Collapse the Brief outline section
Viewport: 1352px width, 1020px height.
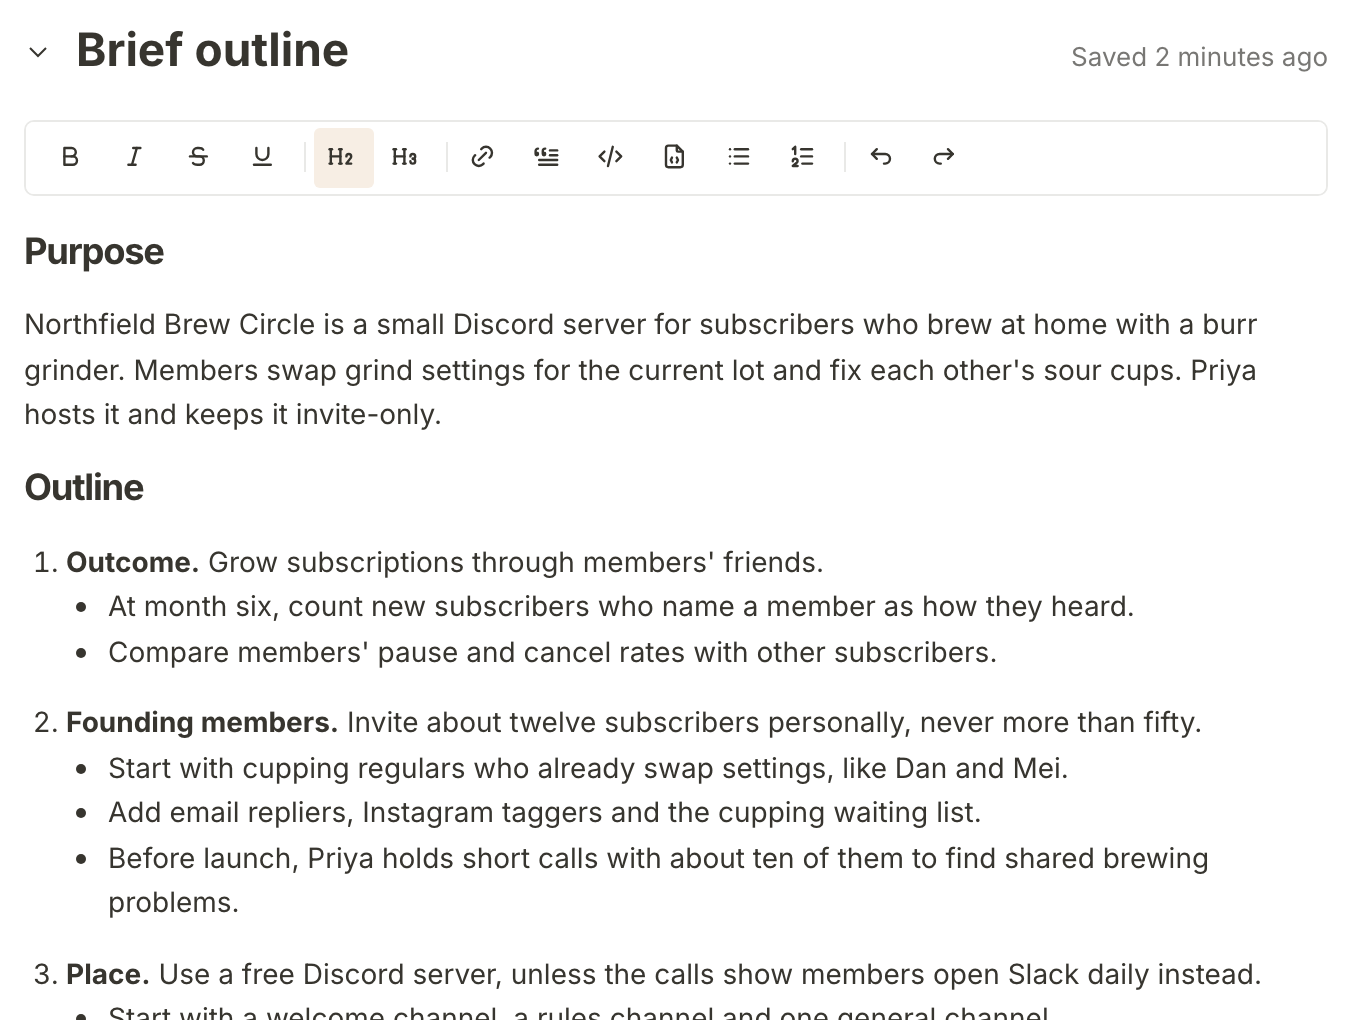(x=38, y=52)
